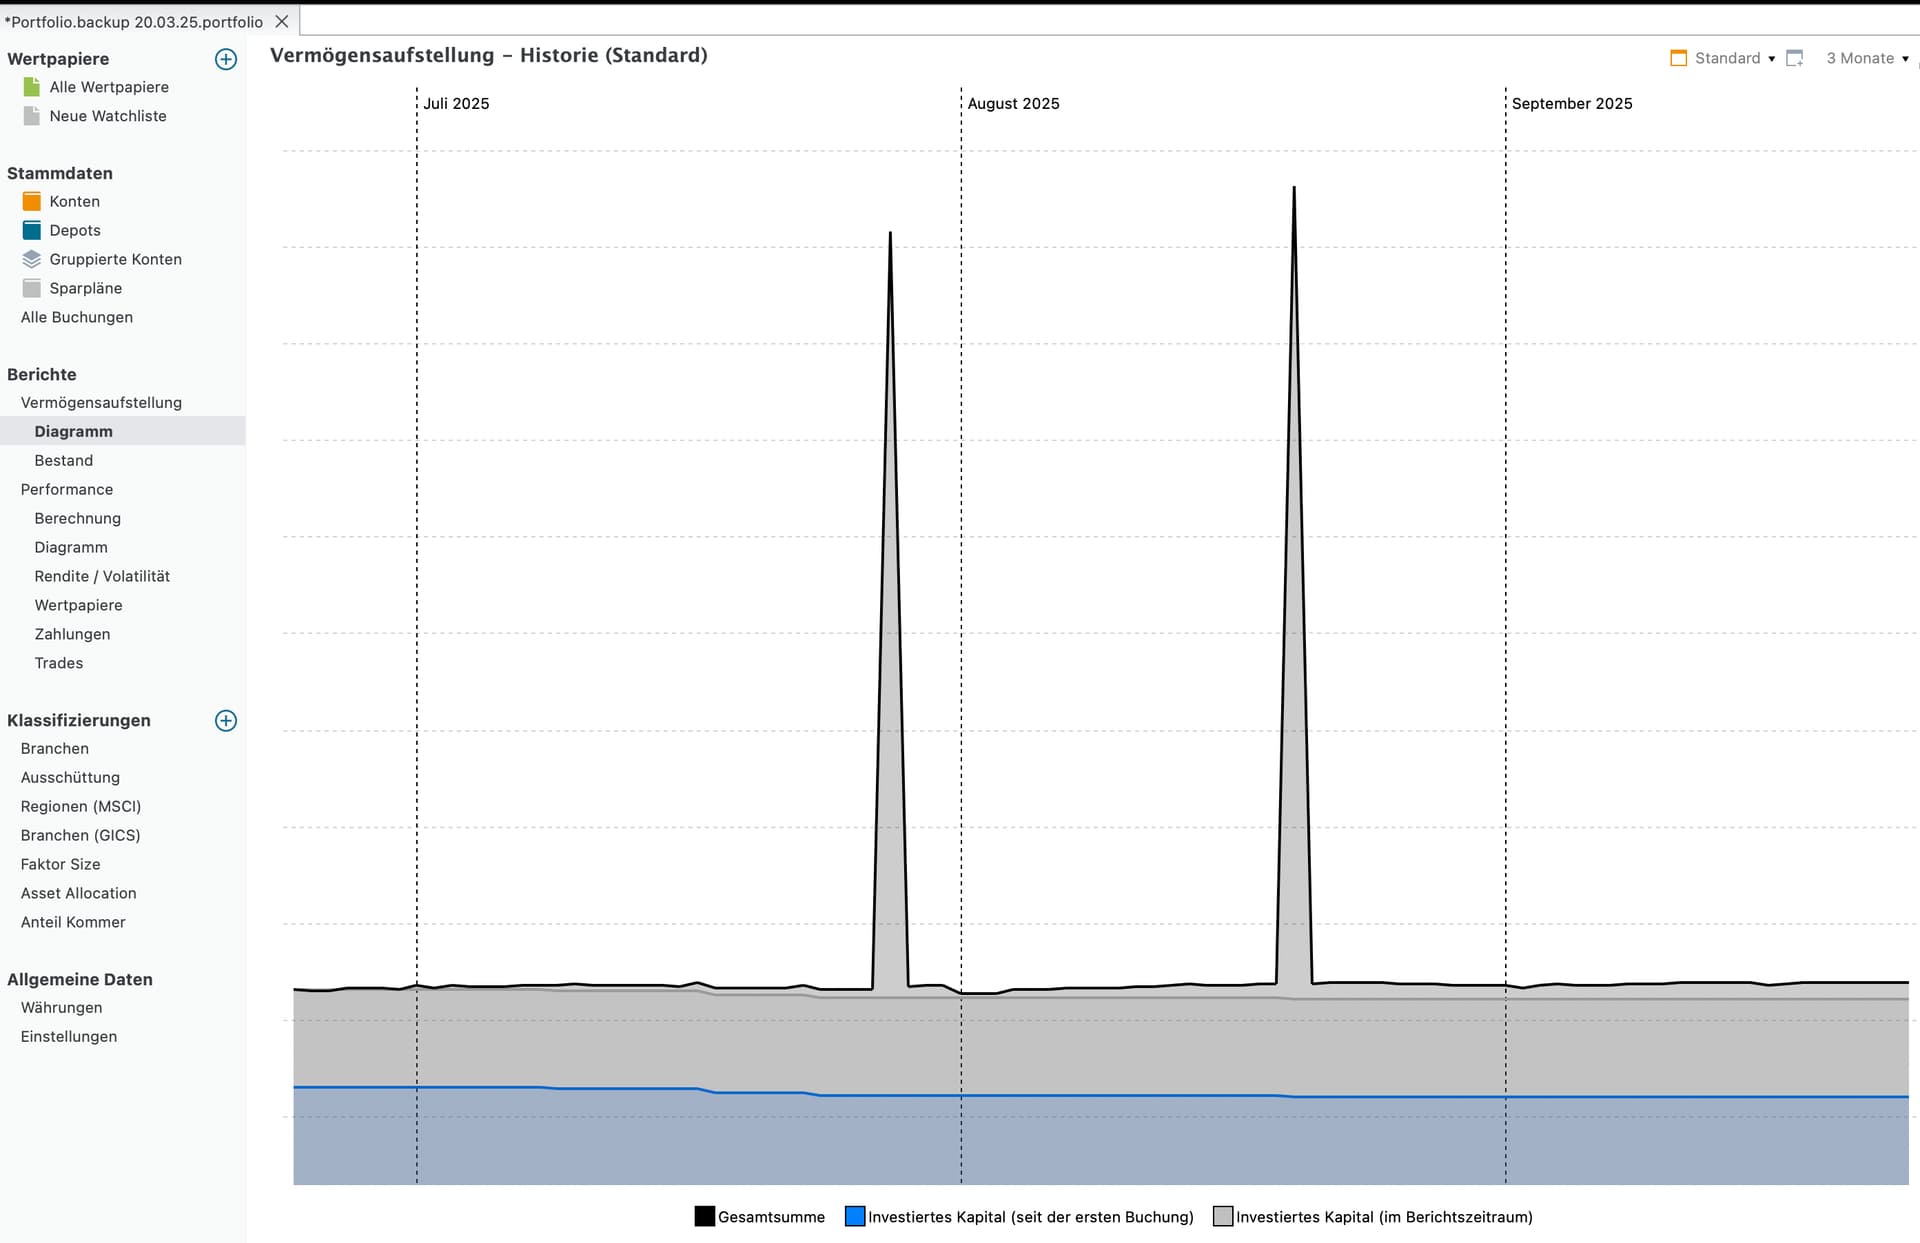The width and height of the screenshot is (1920, 1243).
Task: Close the Portfolio.backup file tab
Action: (282, 21)
